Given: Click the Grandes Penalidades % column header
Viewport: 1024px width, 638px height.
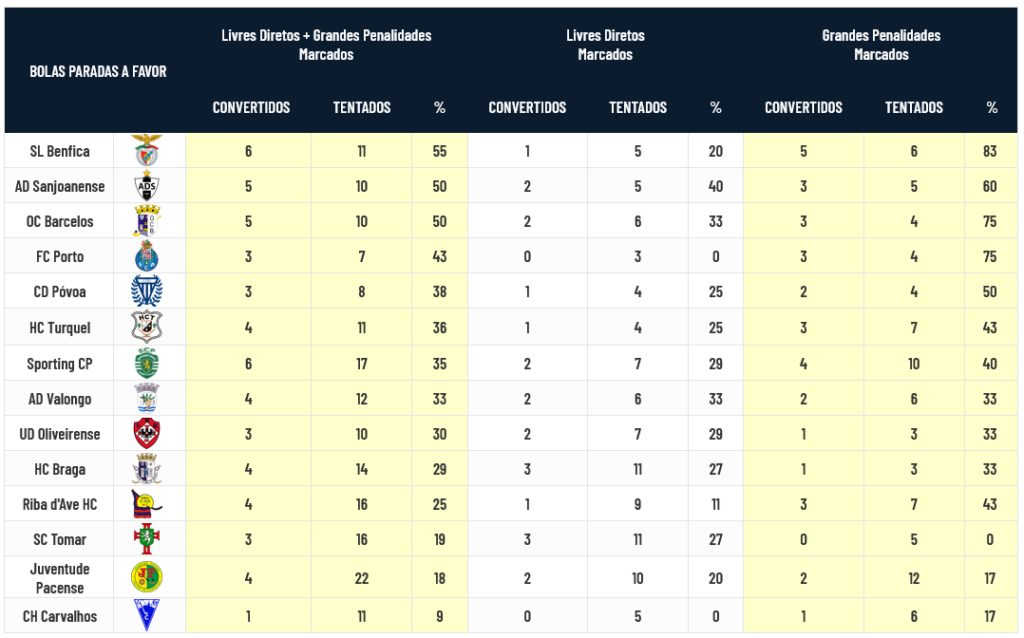Looking at the screenshot, I should click(991, 107).
